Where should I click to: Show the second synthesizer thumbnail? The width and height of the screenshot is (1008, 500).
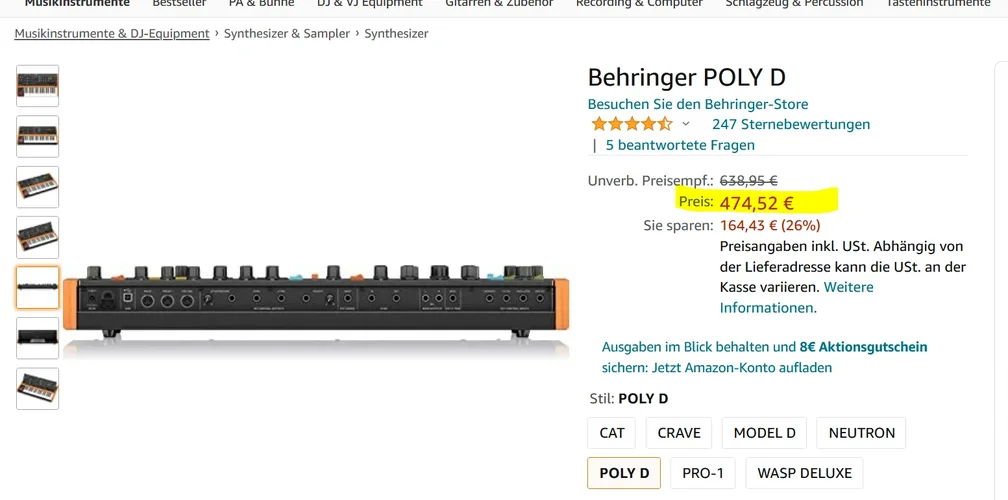click(38, 137)
